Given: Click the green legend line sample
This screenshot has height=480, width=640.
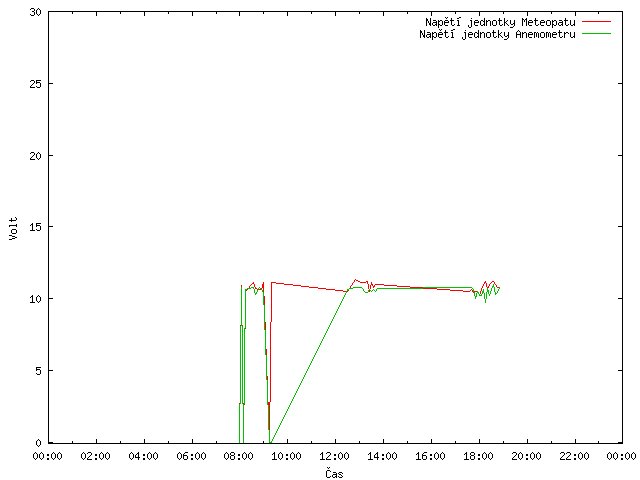Looking at the screenshot, I should coord(596,34).
